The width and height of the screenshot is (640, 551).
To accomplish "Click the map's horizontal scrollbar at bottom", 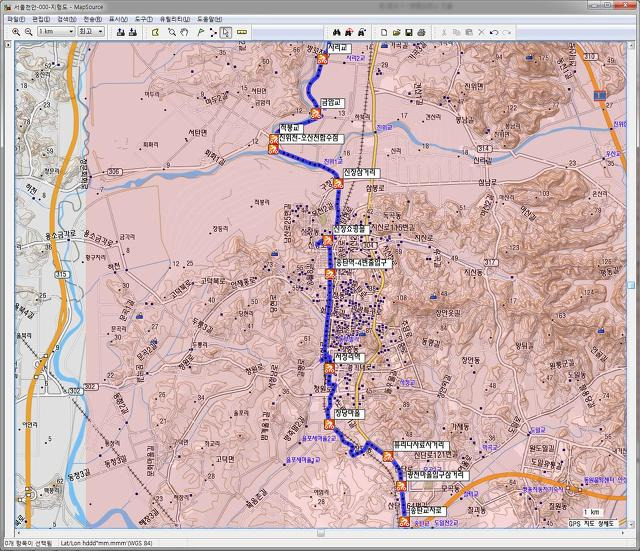I will pos(321,533).
